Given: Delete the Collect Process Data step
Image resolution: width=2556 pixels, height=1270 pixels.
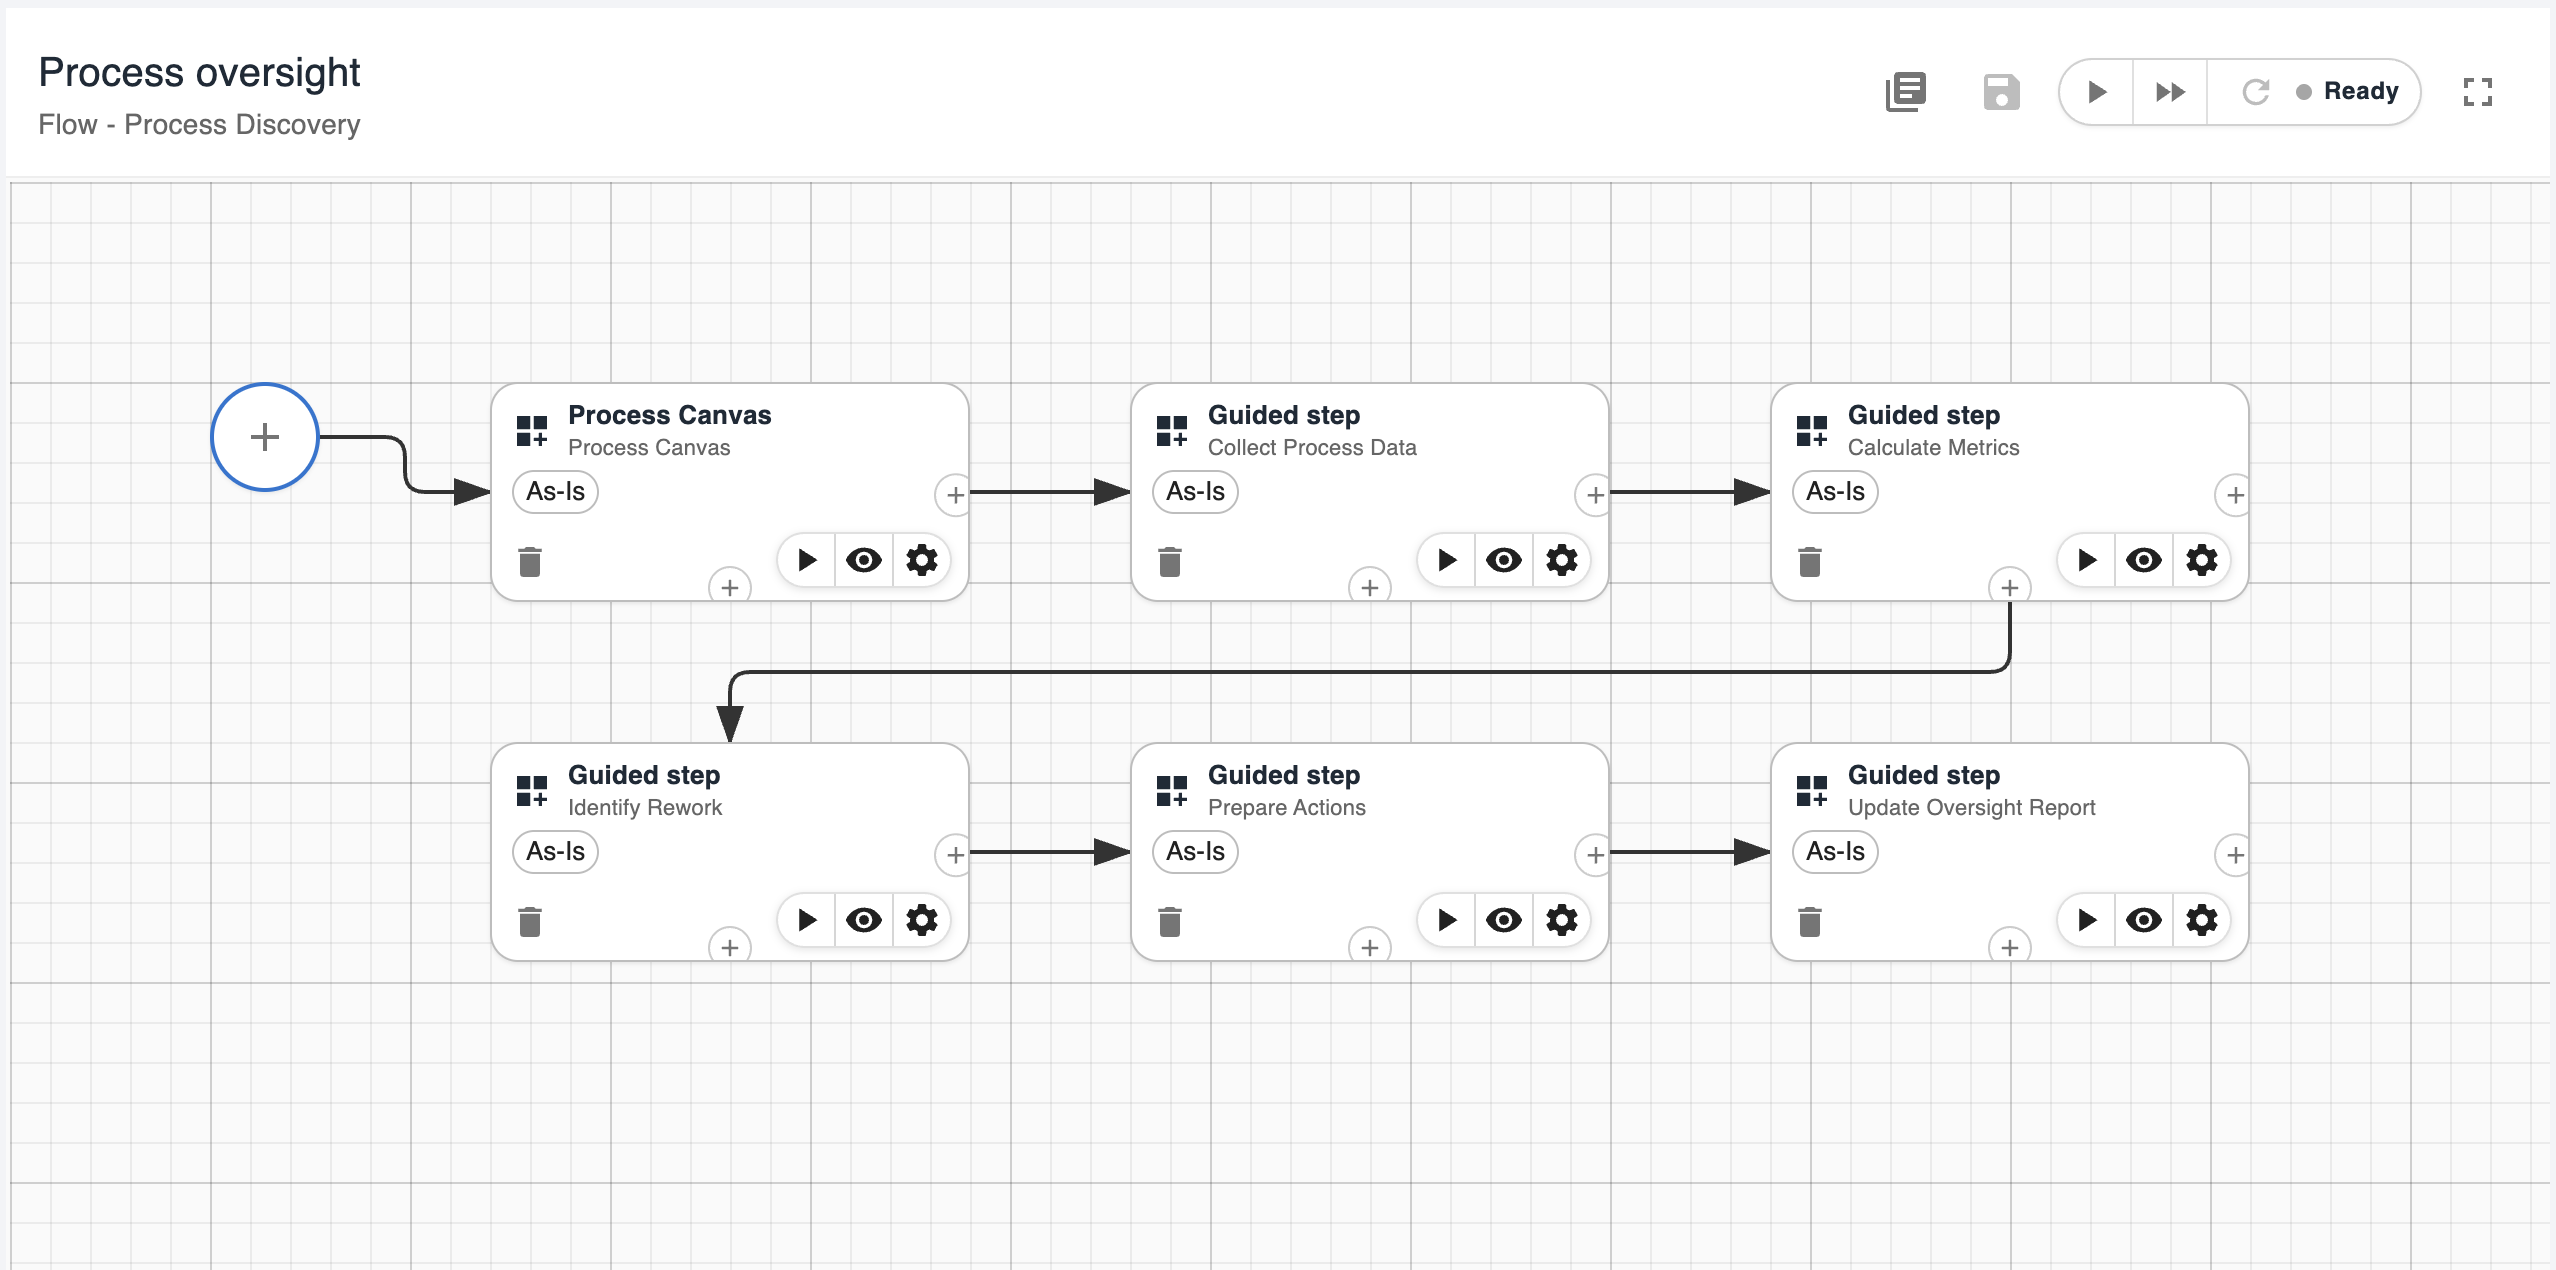Looking at the screenshot, I should (x=1170, y=562).
